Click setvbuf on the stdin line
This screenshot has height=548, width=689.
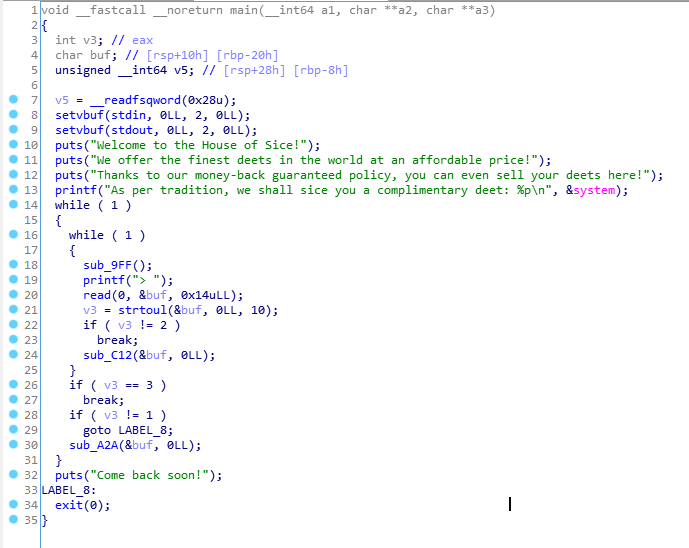point(79,115)
